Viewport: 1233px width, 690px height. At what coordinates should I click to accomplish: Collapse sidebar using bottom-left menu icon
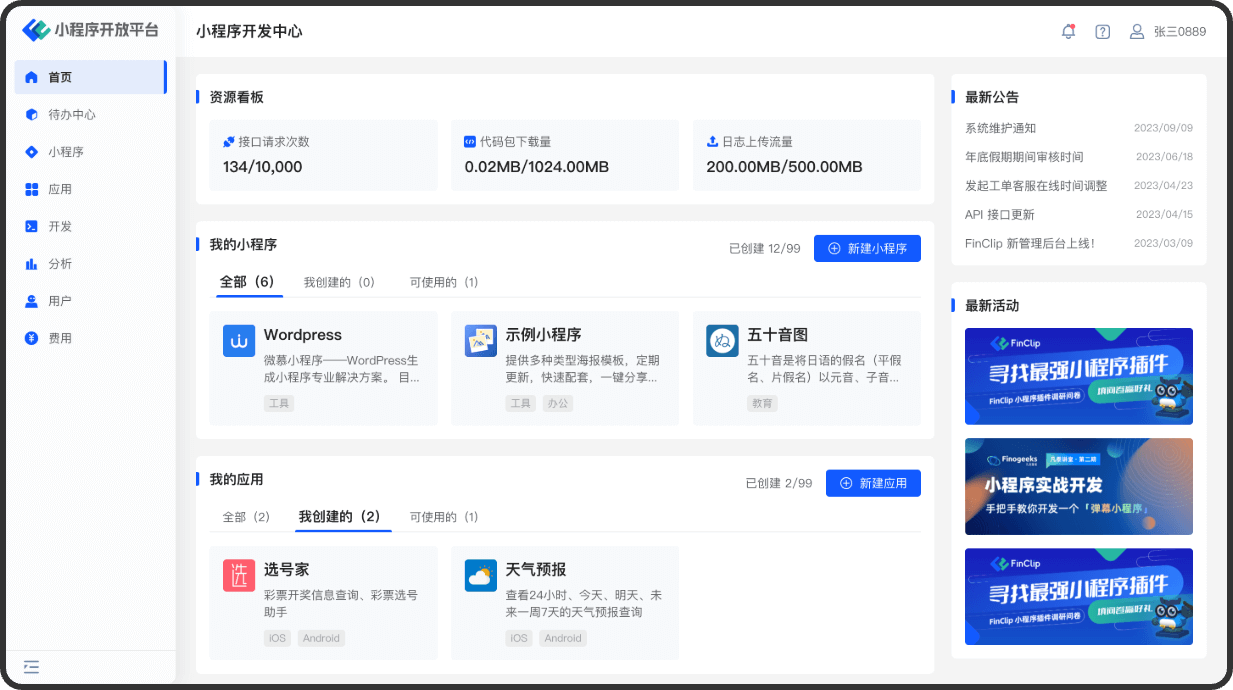click(31, 666)
